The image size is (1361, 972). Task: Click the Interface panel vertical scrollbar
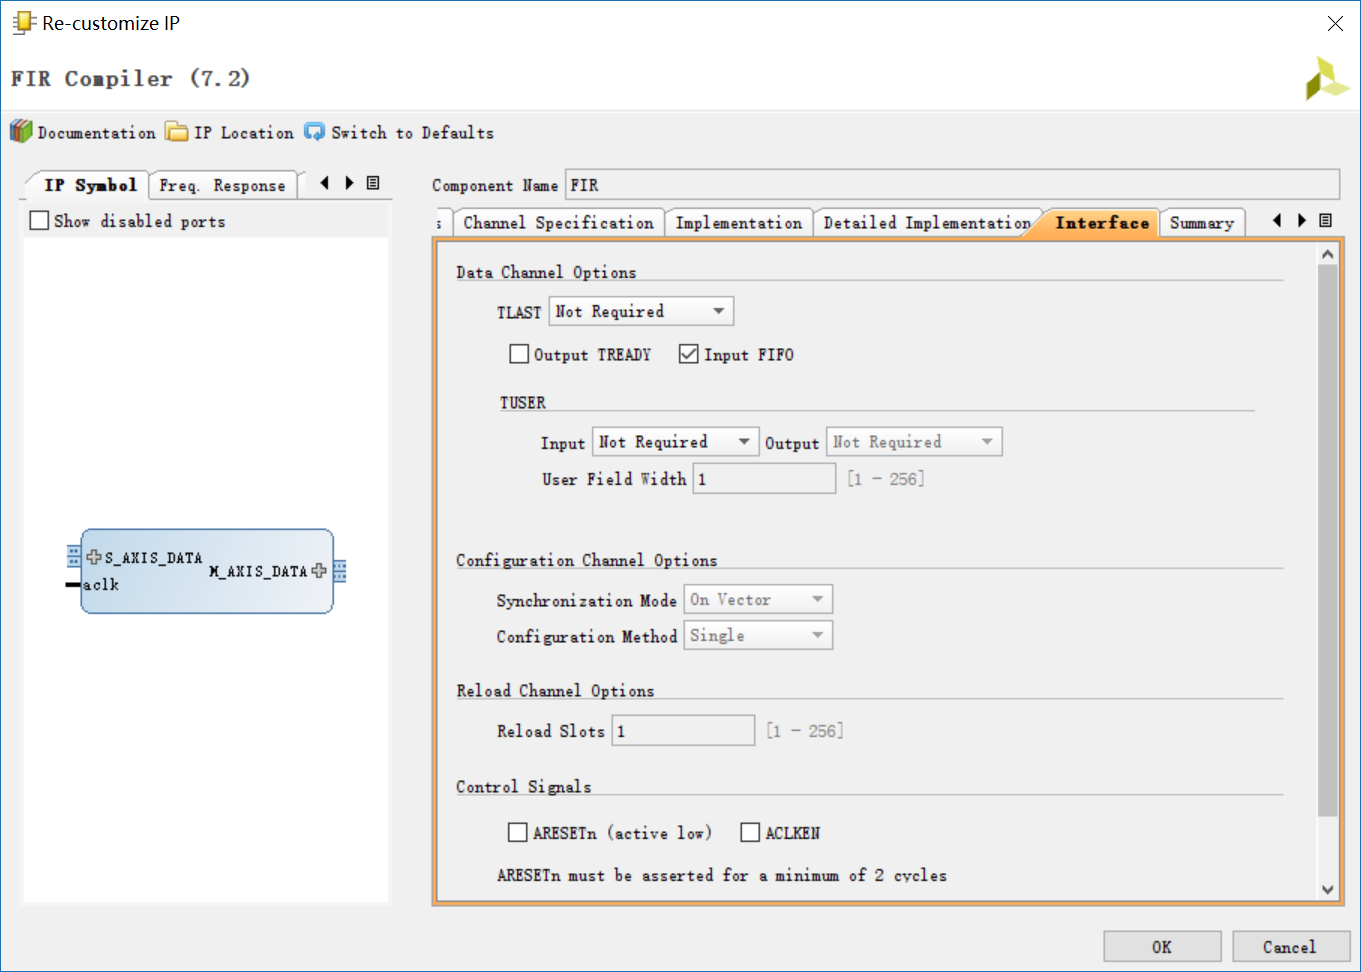click(x=1327, y=540)
